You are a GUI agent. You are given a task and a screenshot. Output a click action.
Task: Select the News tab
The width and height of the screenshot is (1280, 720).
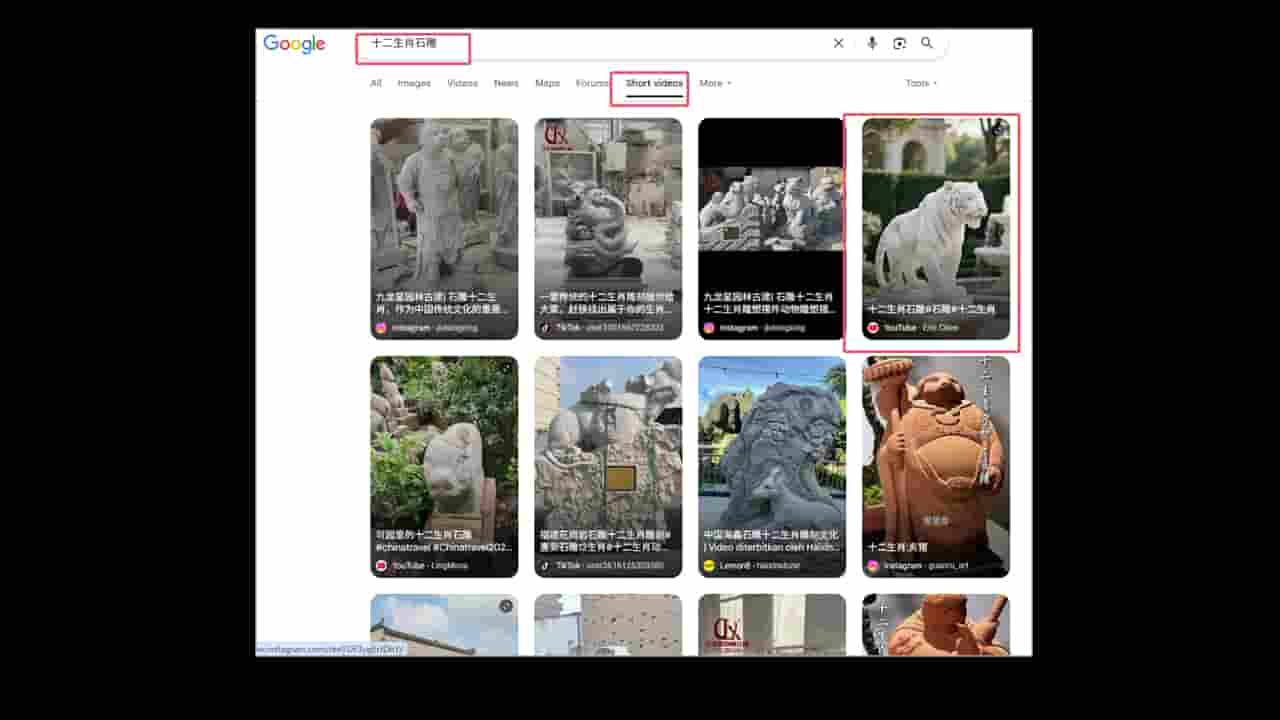click(x=506, y=83)
